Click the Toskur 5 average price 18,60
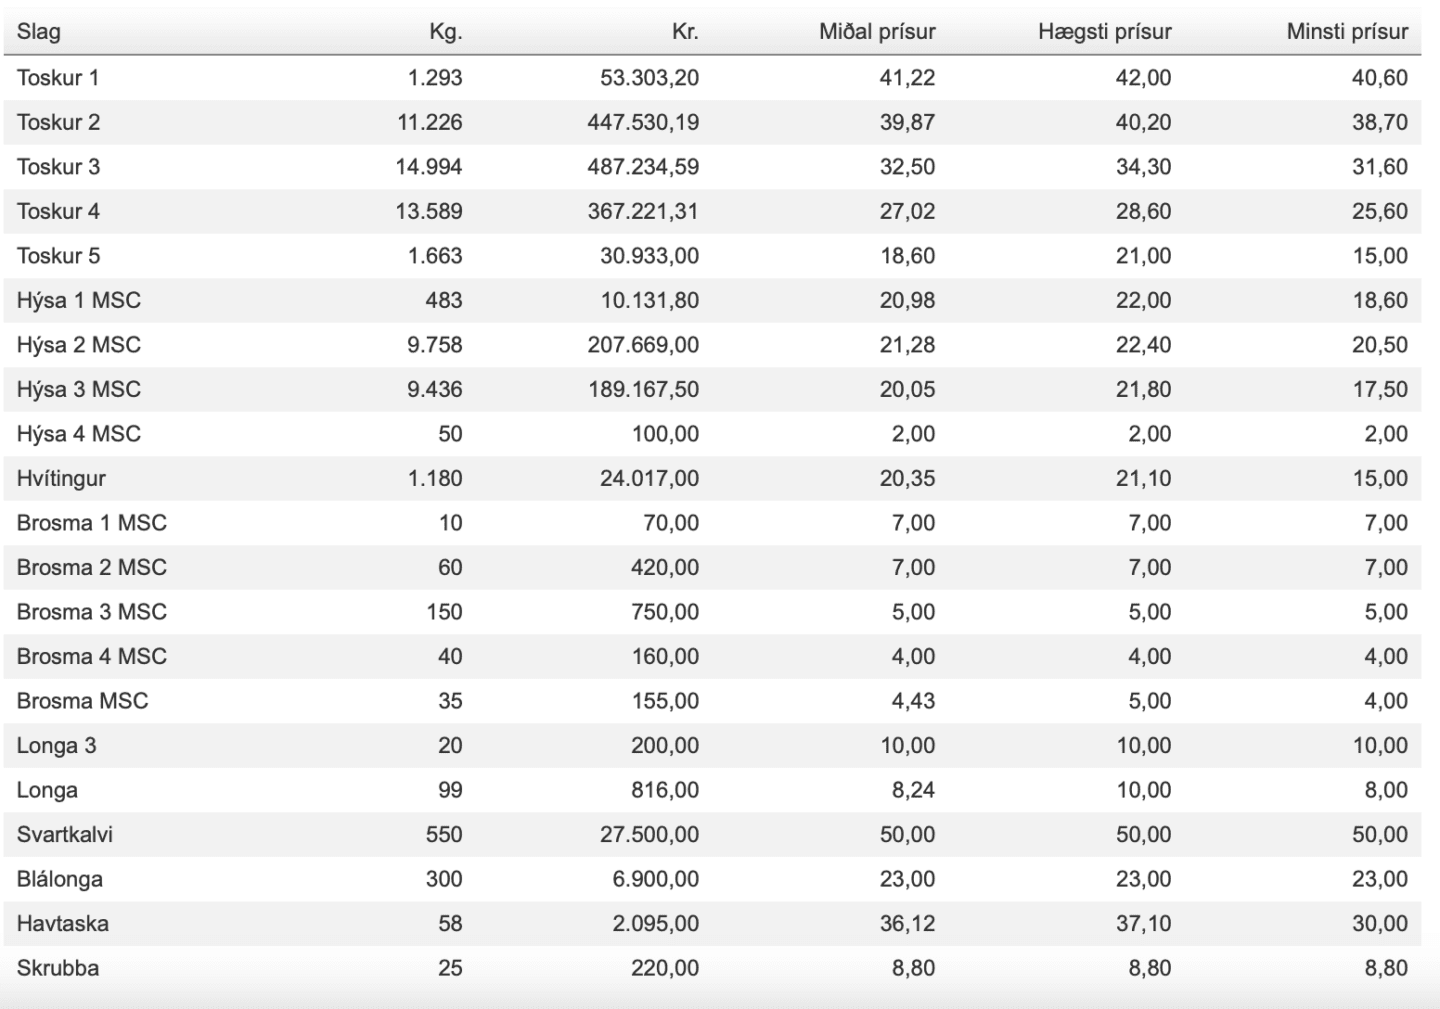The height and width of the screenshot is (1009, 1440). [x=907, y=256]
